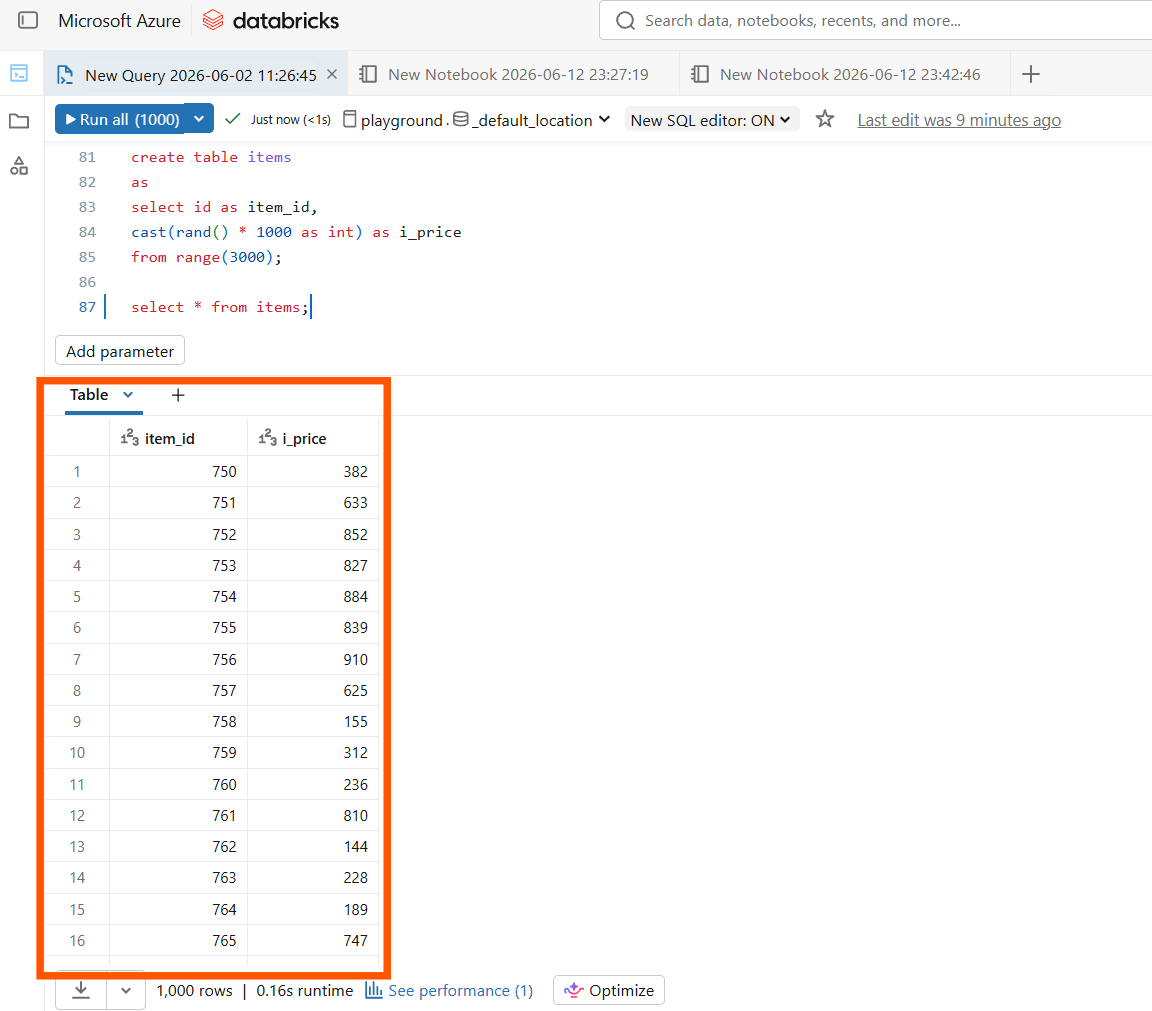Click the download results icon
Image resolution: width=1152 pixels, height=1011 pixels.
(x=81, y=990)
